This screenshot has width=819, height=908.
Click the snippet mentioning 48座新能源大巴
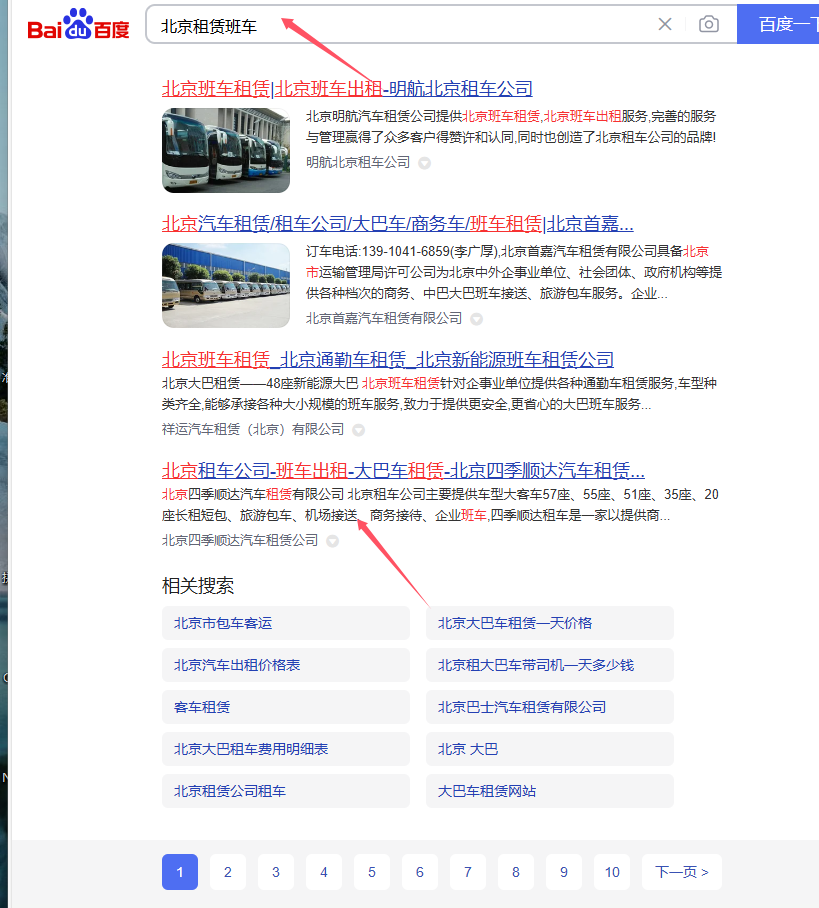point(440,394)
